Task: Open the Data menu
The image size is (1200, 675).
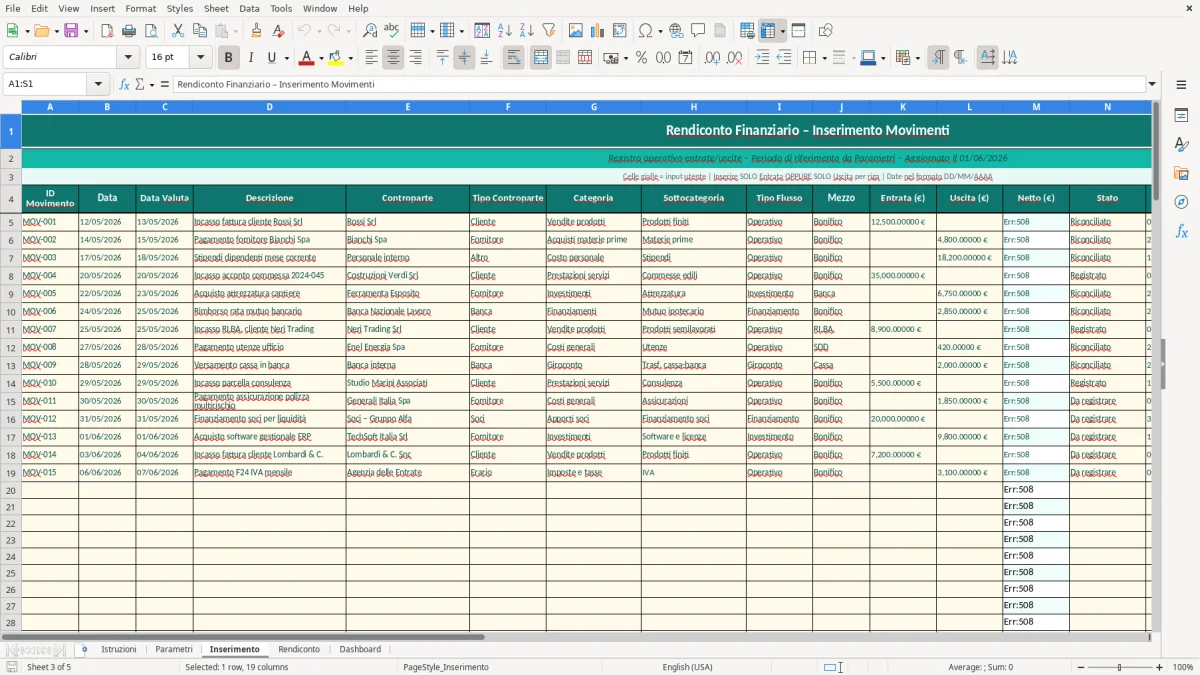Action: [x=249, y=8]
